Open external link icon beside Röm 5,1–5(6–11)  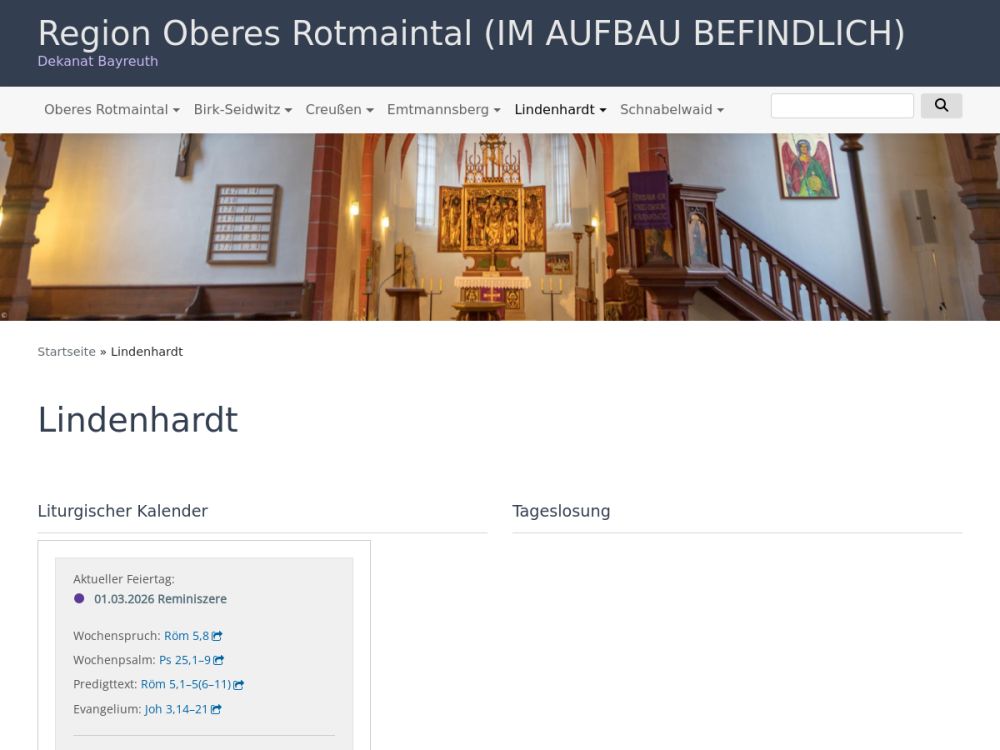(x=239, y=684)
